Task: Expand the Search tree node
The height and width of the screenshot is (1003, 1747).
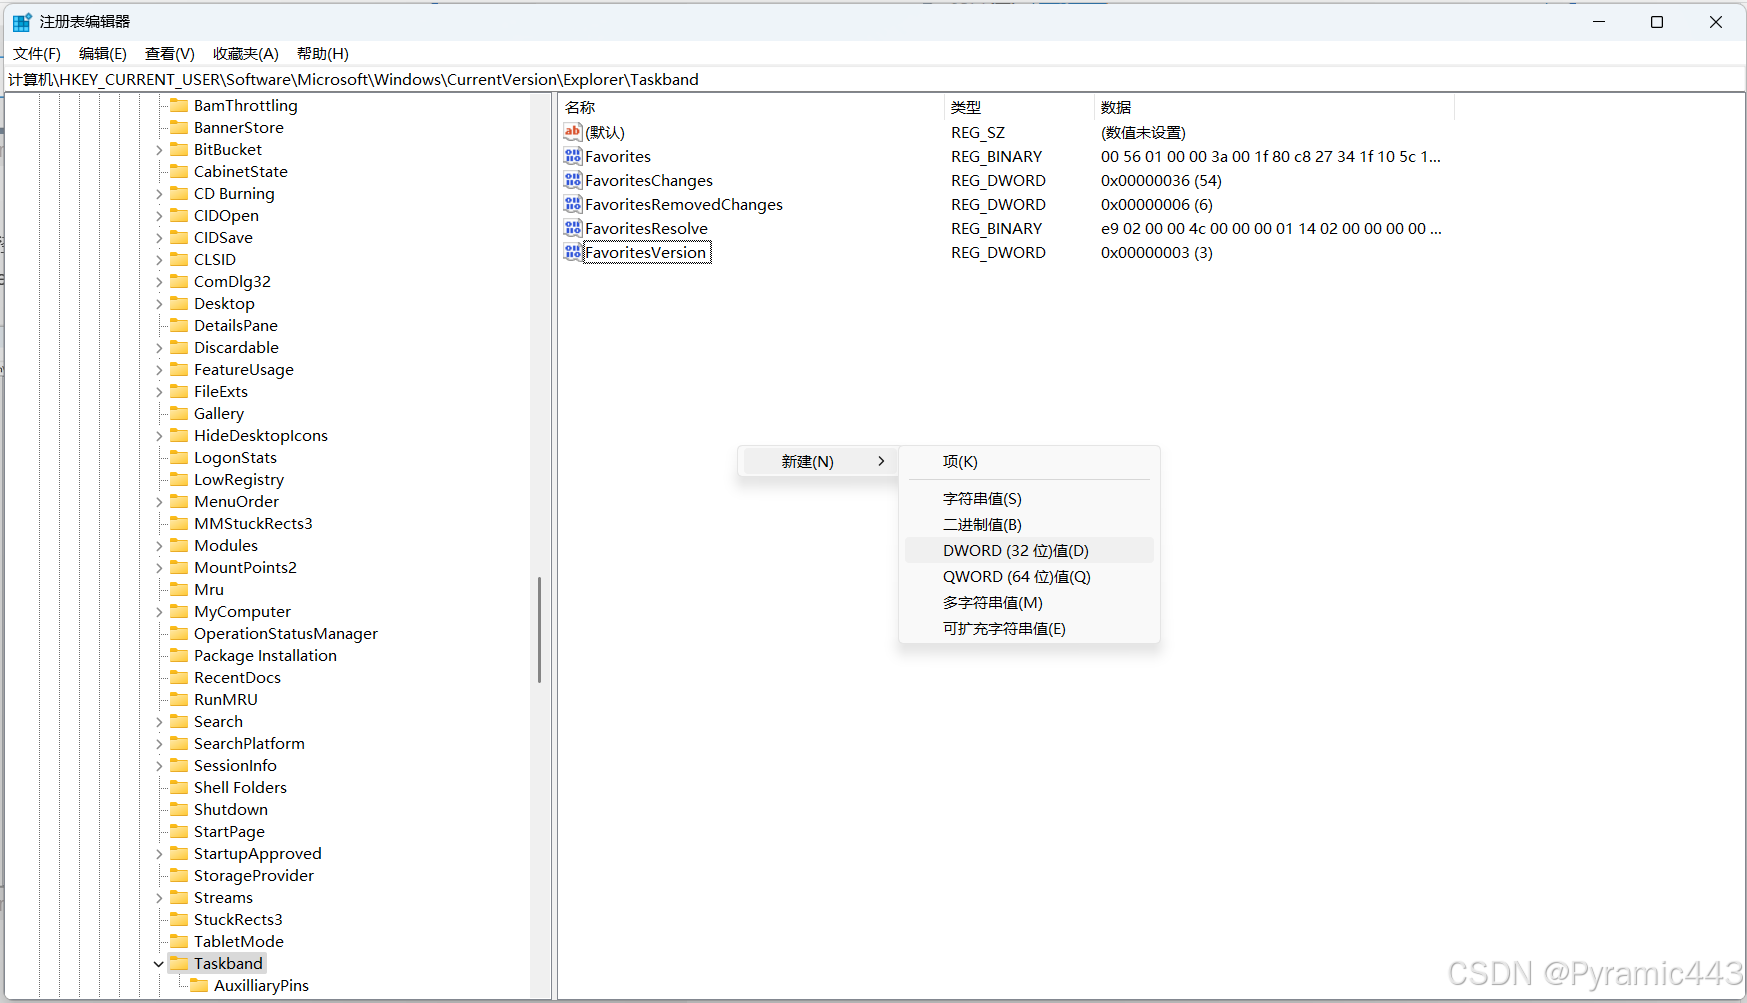Action: click(159, 722)
